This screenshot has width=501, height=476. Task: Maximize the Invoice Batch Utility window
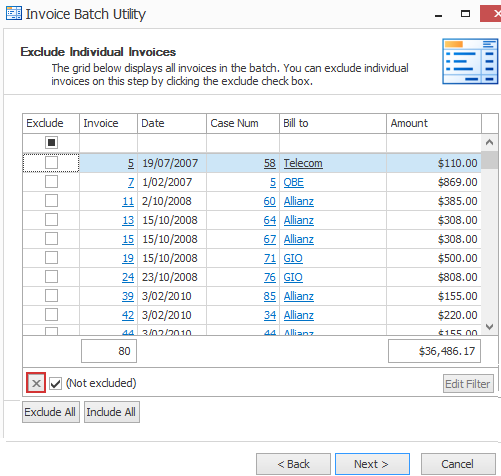click(x=465, y=14)
